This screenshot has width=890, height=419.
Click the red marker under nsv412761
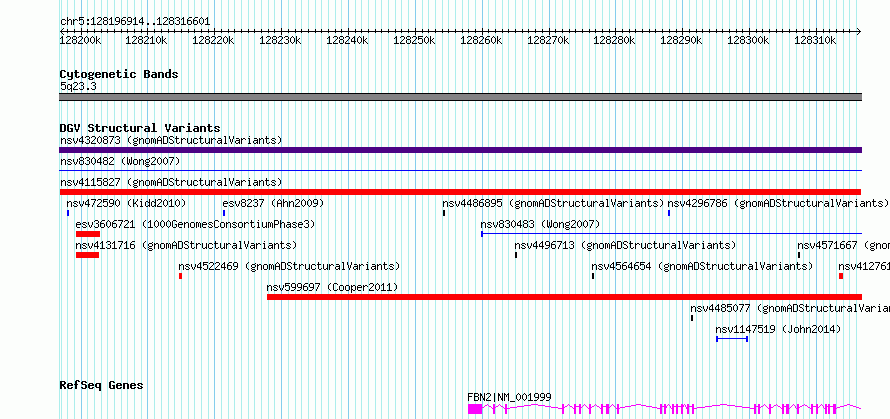[841, 276]
